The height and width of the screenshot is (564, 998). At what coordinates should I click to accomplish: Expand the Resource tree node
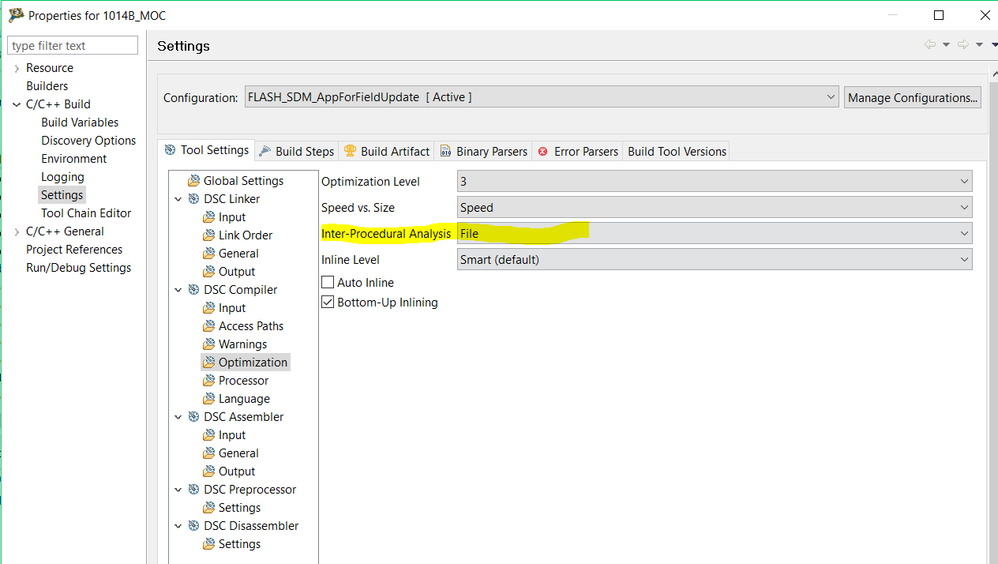17,68
